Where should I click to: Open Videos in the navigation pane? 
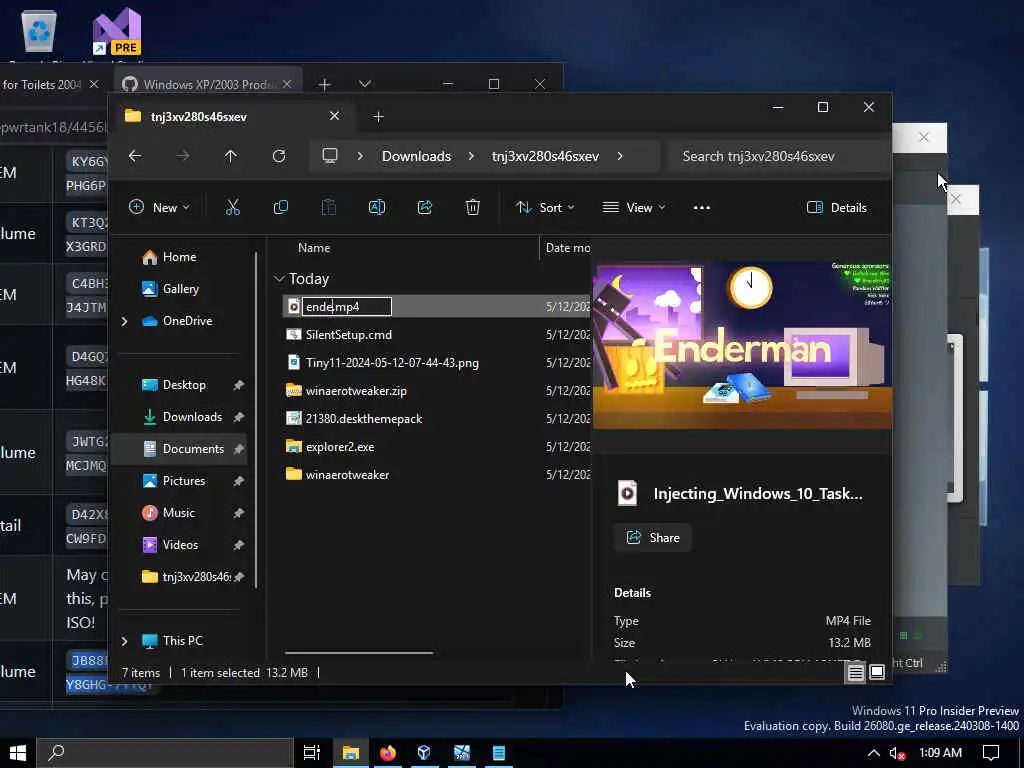coord(170,545)
